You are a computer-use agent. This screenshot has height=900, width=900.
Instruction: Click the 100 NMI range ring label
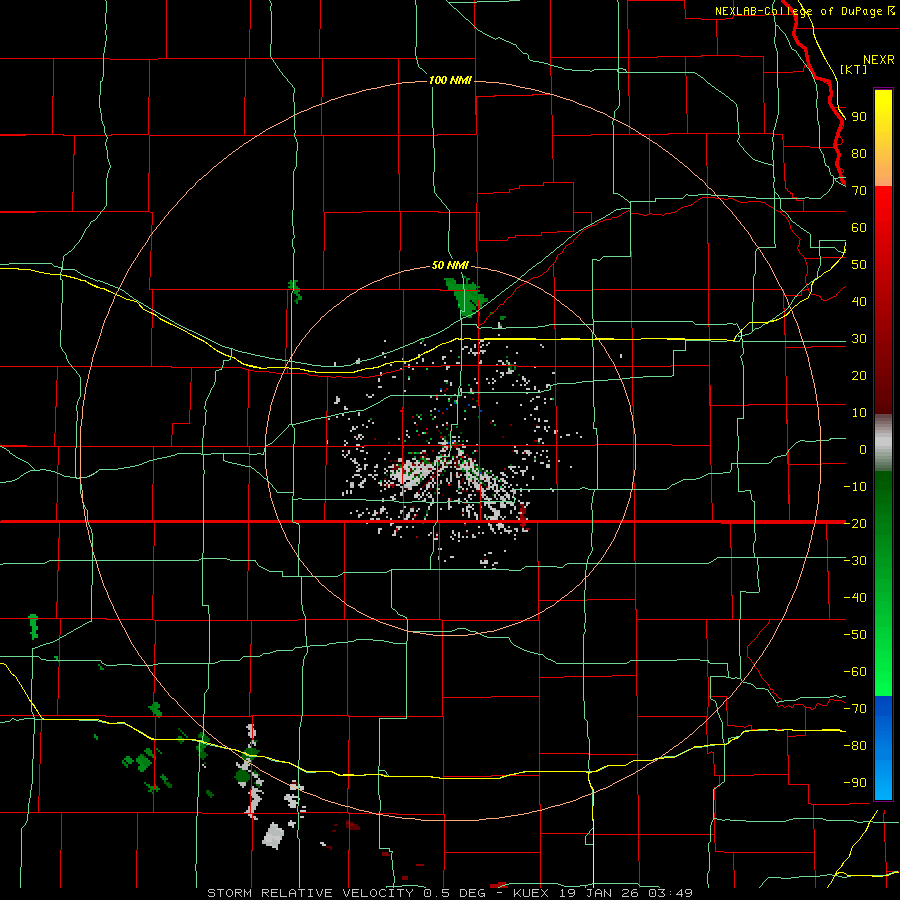click(450, 80)
